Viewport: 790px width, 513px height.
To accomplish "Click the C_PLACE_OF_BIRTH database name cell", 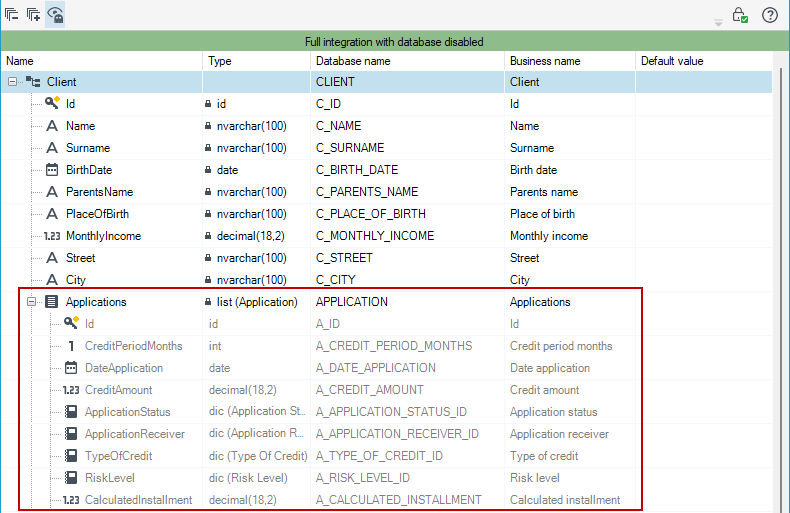I will [x=407, y=214].
